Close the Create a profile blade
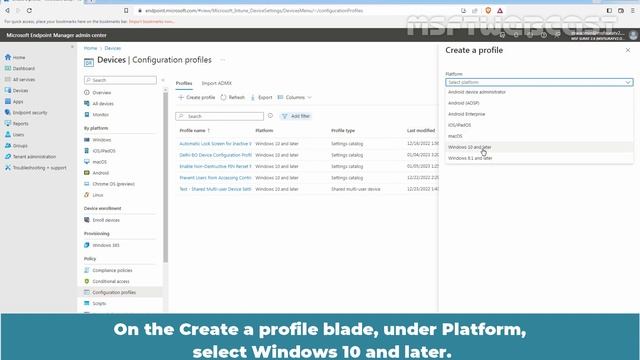This screenshot has width=640, height=360. pos(628,50)
